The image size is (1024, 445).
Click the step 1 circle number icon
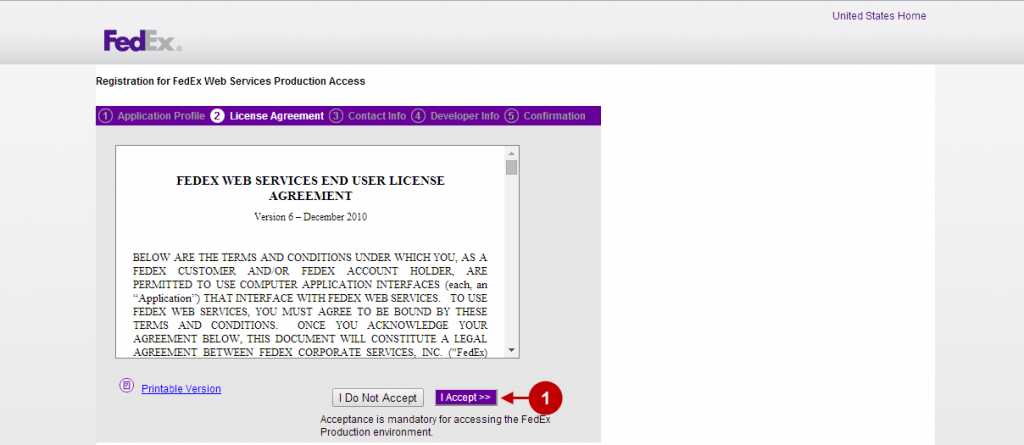(105, 116)
